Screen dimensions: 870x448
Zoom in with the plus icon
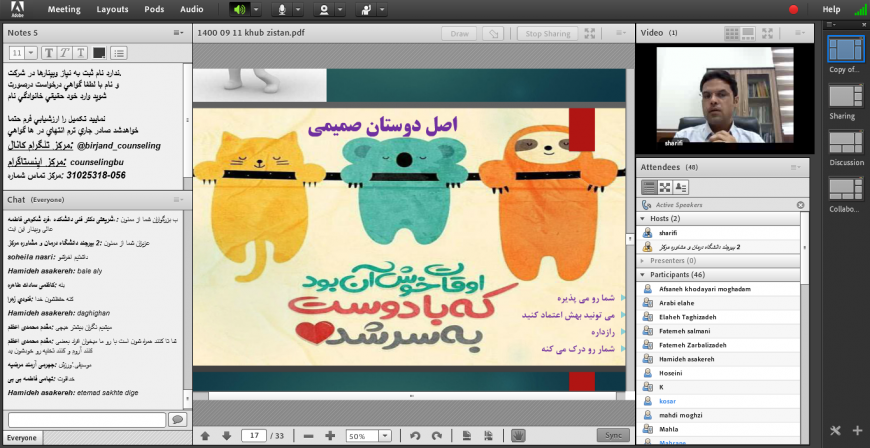(x=330, y=436)
